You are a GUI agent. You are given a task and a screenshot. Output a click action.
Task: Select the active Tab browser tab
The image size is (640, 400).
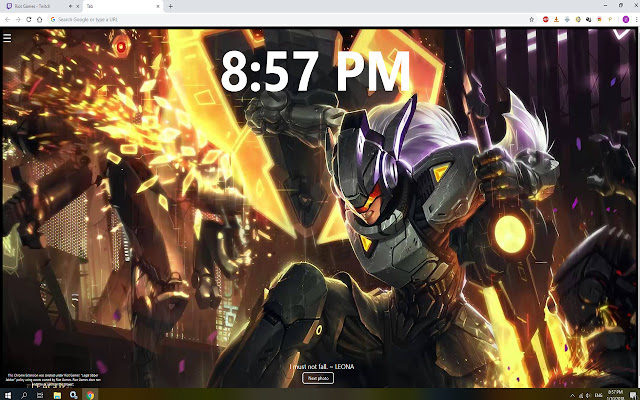pyautogui.click(x=120, y=6)
